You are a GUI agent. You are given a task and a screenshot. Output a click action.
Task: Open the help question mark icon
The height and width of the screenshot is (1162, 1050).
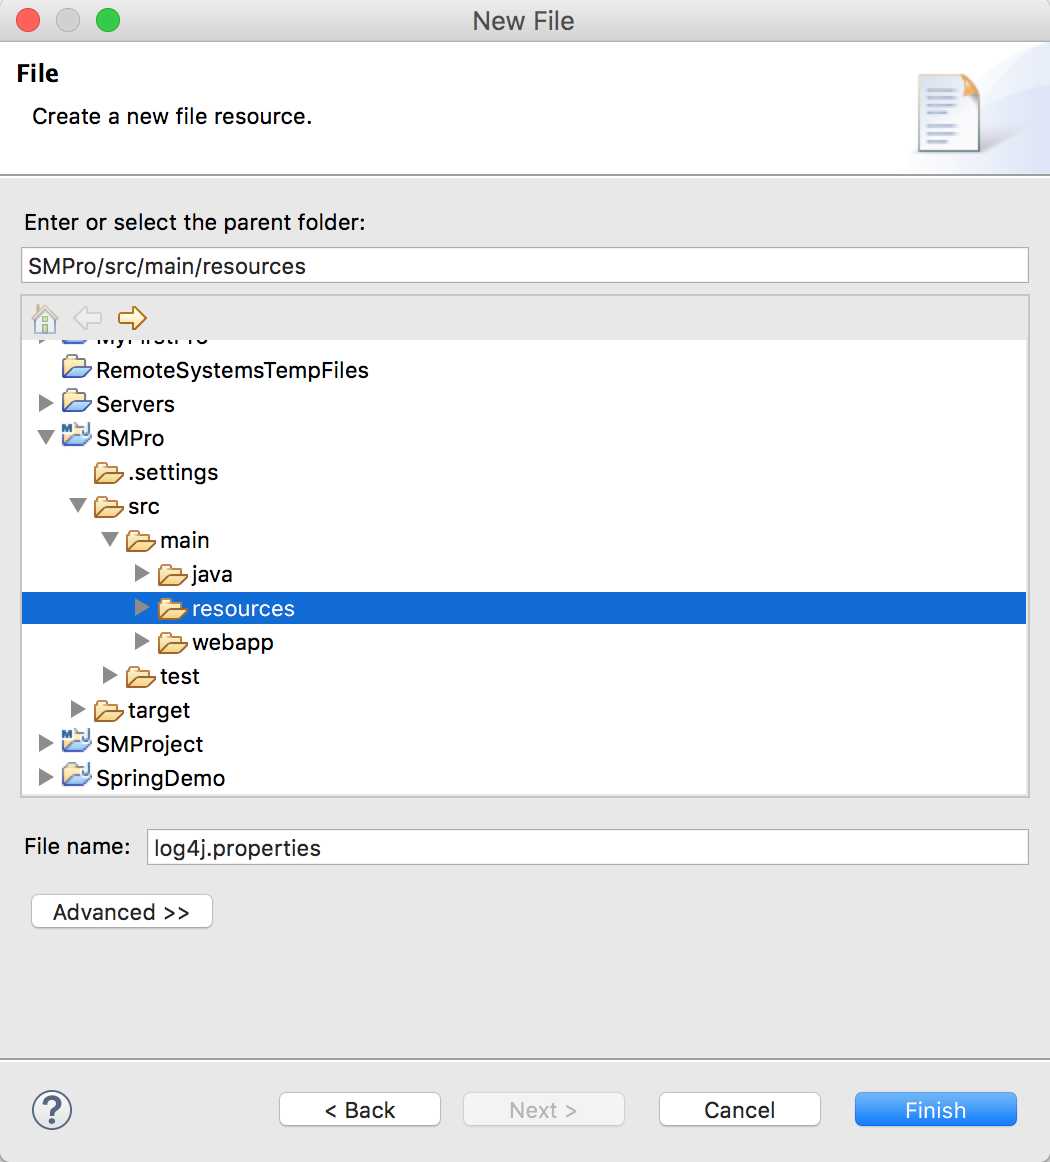[52, 1109]
